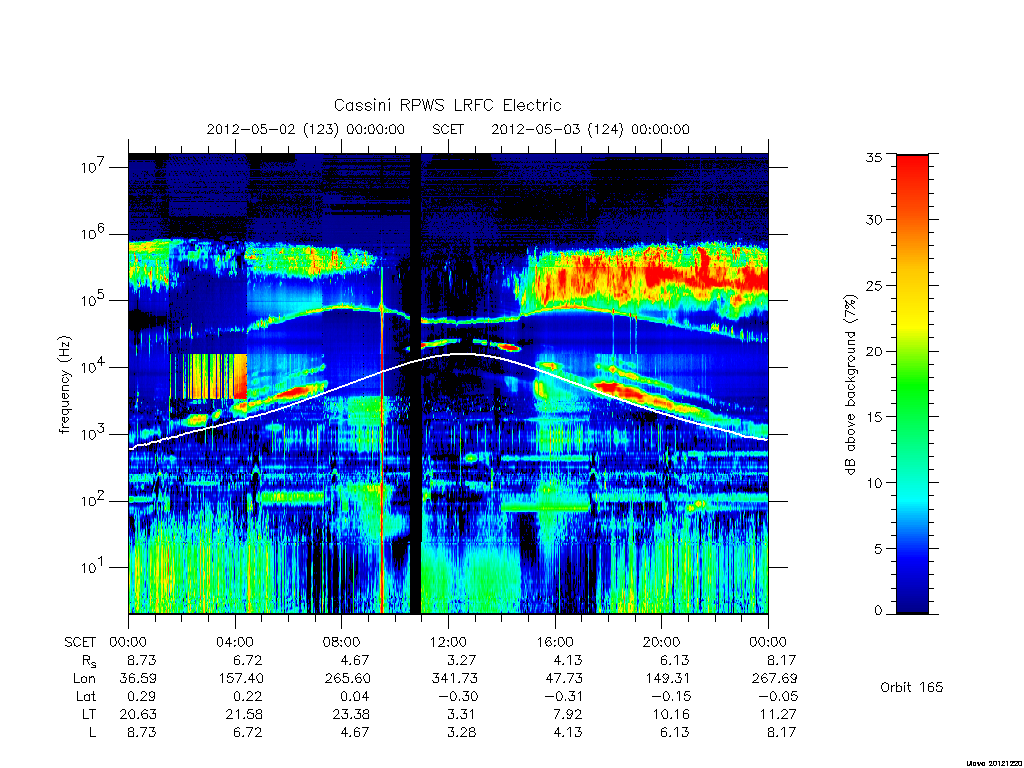Click the '20:00' time tick label
This screenshot has width=1024, height=768.
[662, 642]
